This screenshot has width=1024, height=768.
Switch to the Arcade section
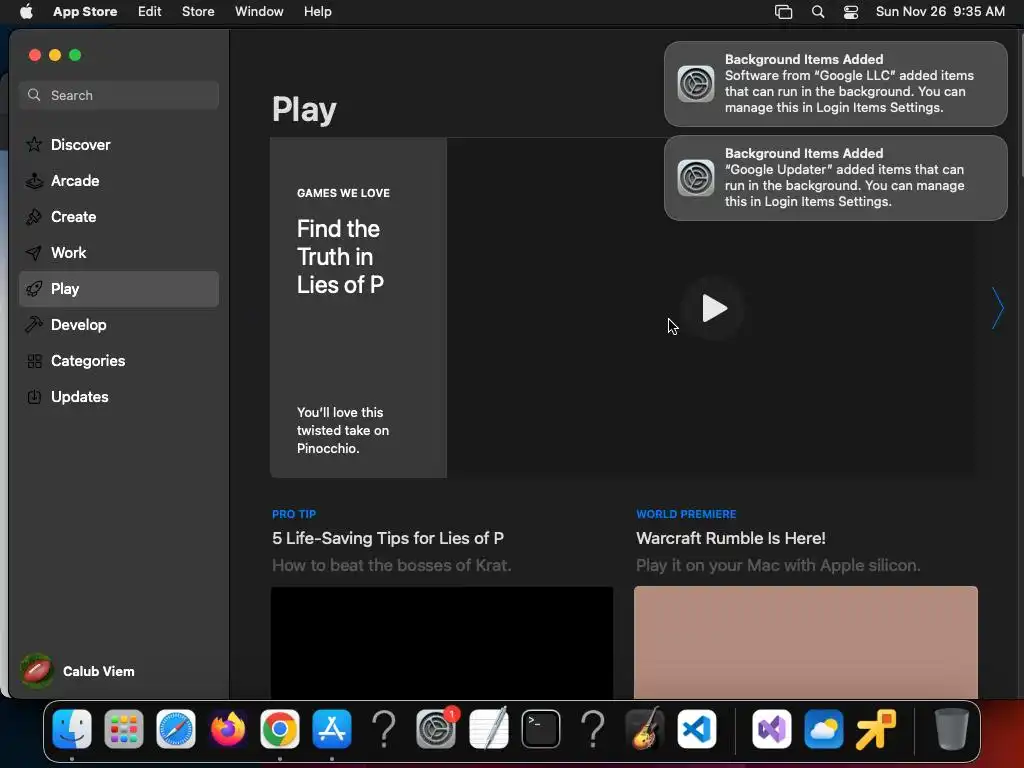pos(119,181)
